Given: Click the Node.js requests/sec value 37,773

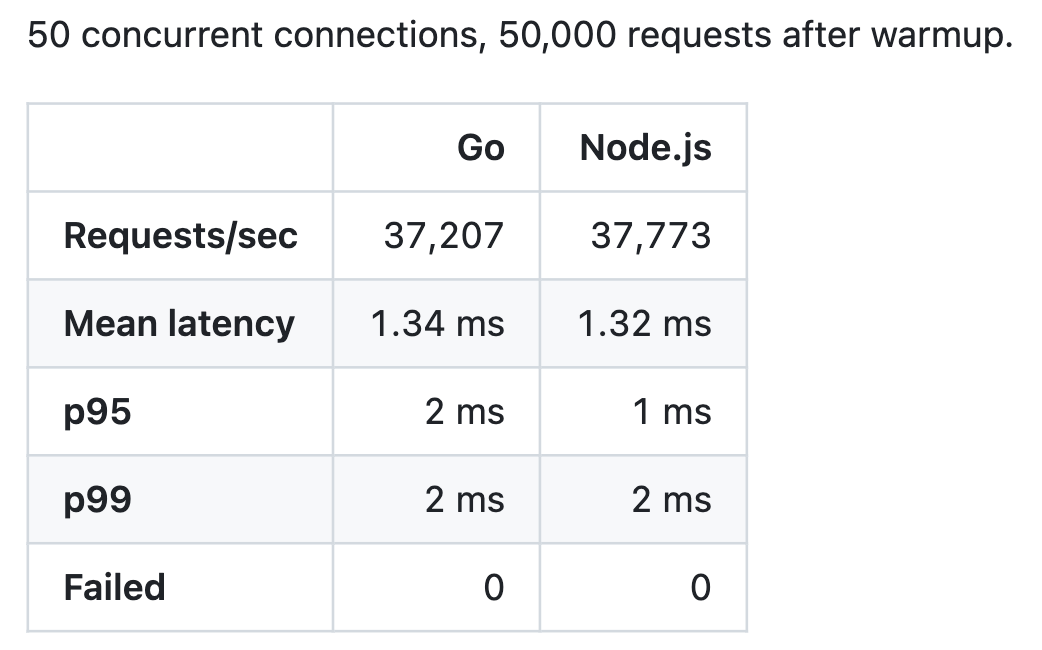Looking at the screenshot, I should pyautogui.click(x=651, y=236).
